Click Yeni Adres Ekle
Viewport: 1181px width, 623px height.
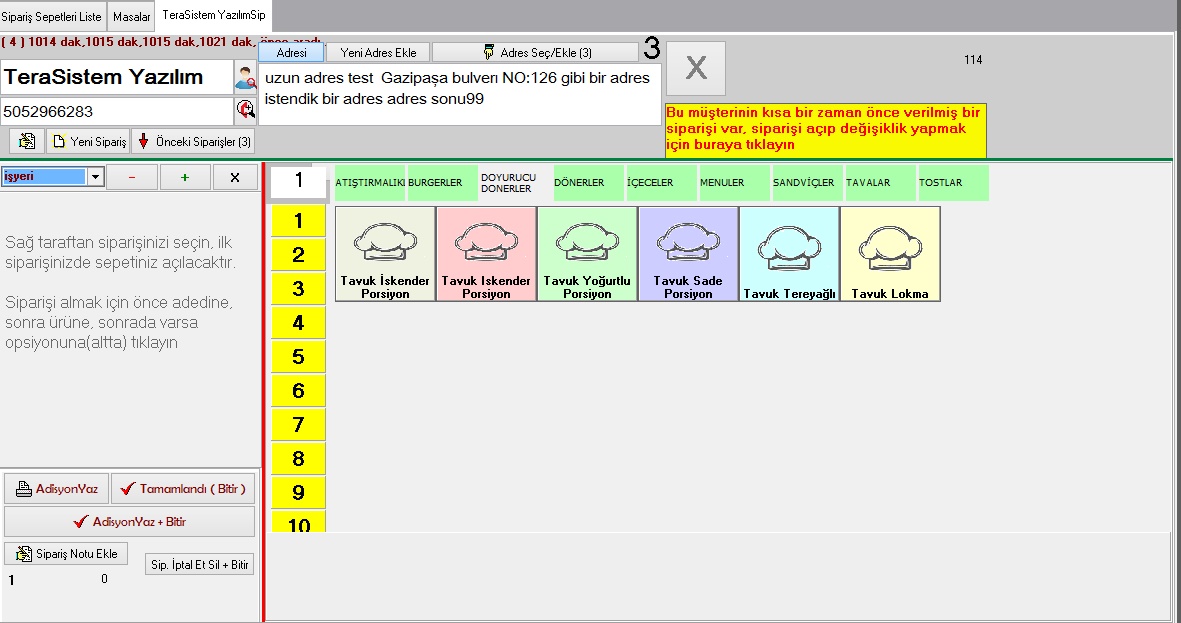(378, 52)
